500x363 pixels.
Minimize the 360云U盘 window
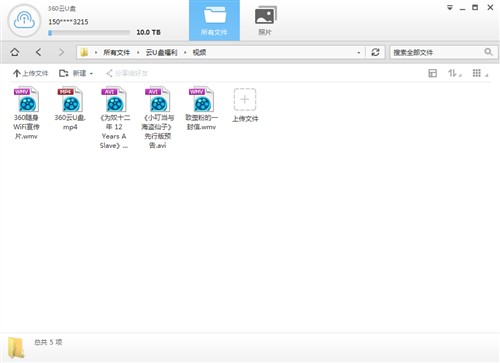(x=462, y=8)
